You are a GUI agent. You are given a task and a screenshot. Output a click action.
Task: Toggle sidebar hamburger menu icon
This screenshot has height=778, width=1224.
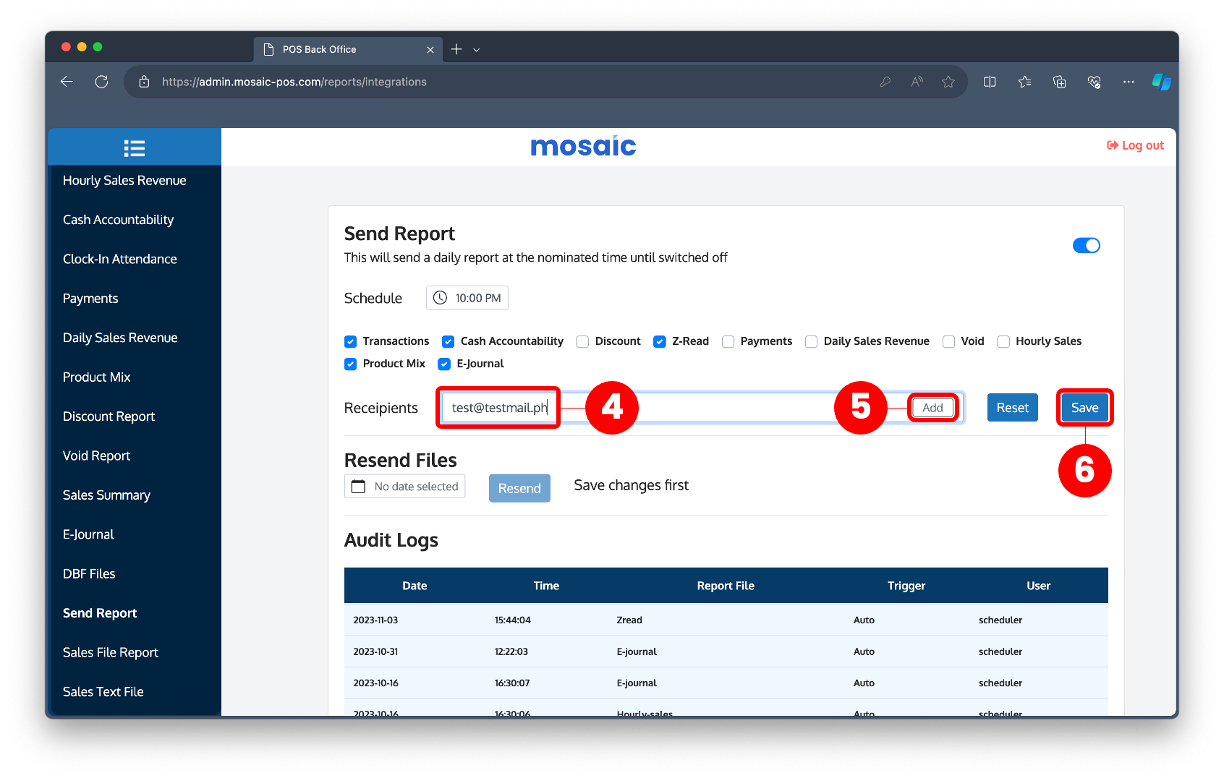tap(134, 148)
